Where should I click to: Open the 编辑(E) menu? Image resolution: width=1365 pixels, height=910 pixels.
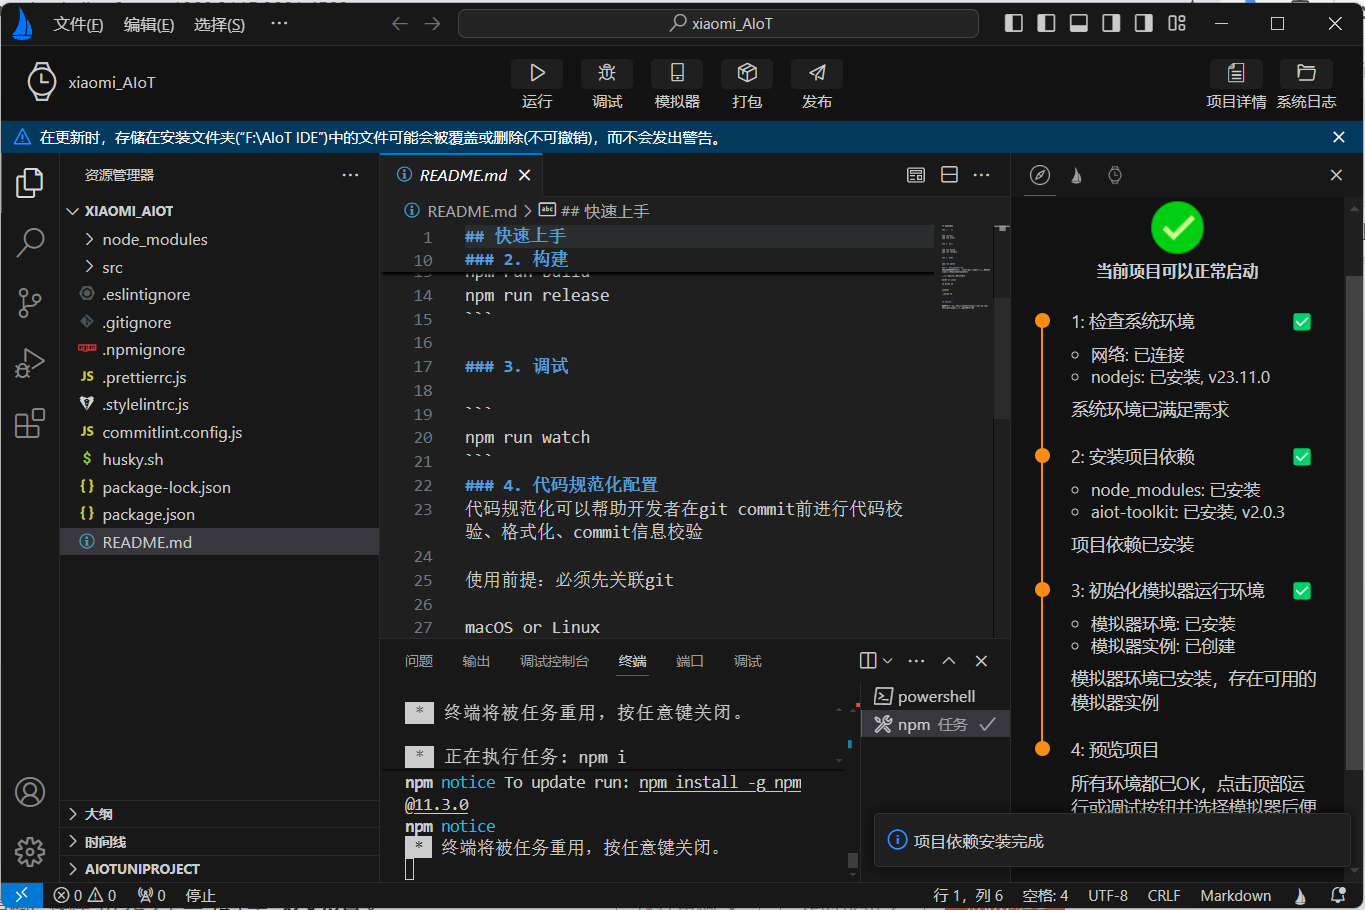(149, 24)
